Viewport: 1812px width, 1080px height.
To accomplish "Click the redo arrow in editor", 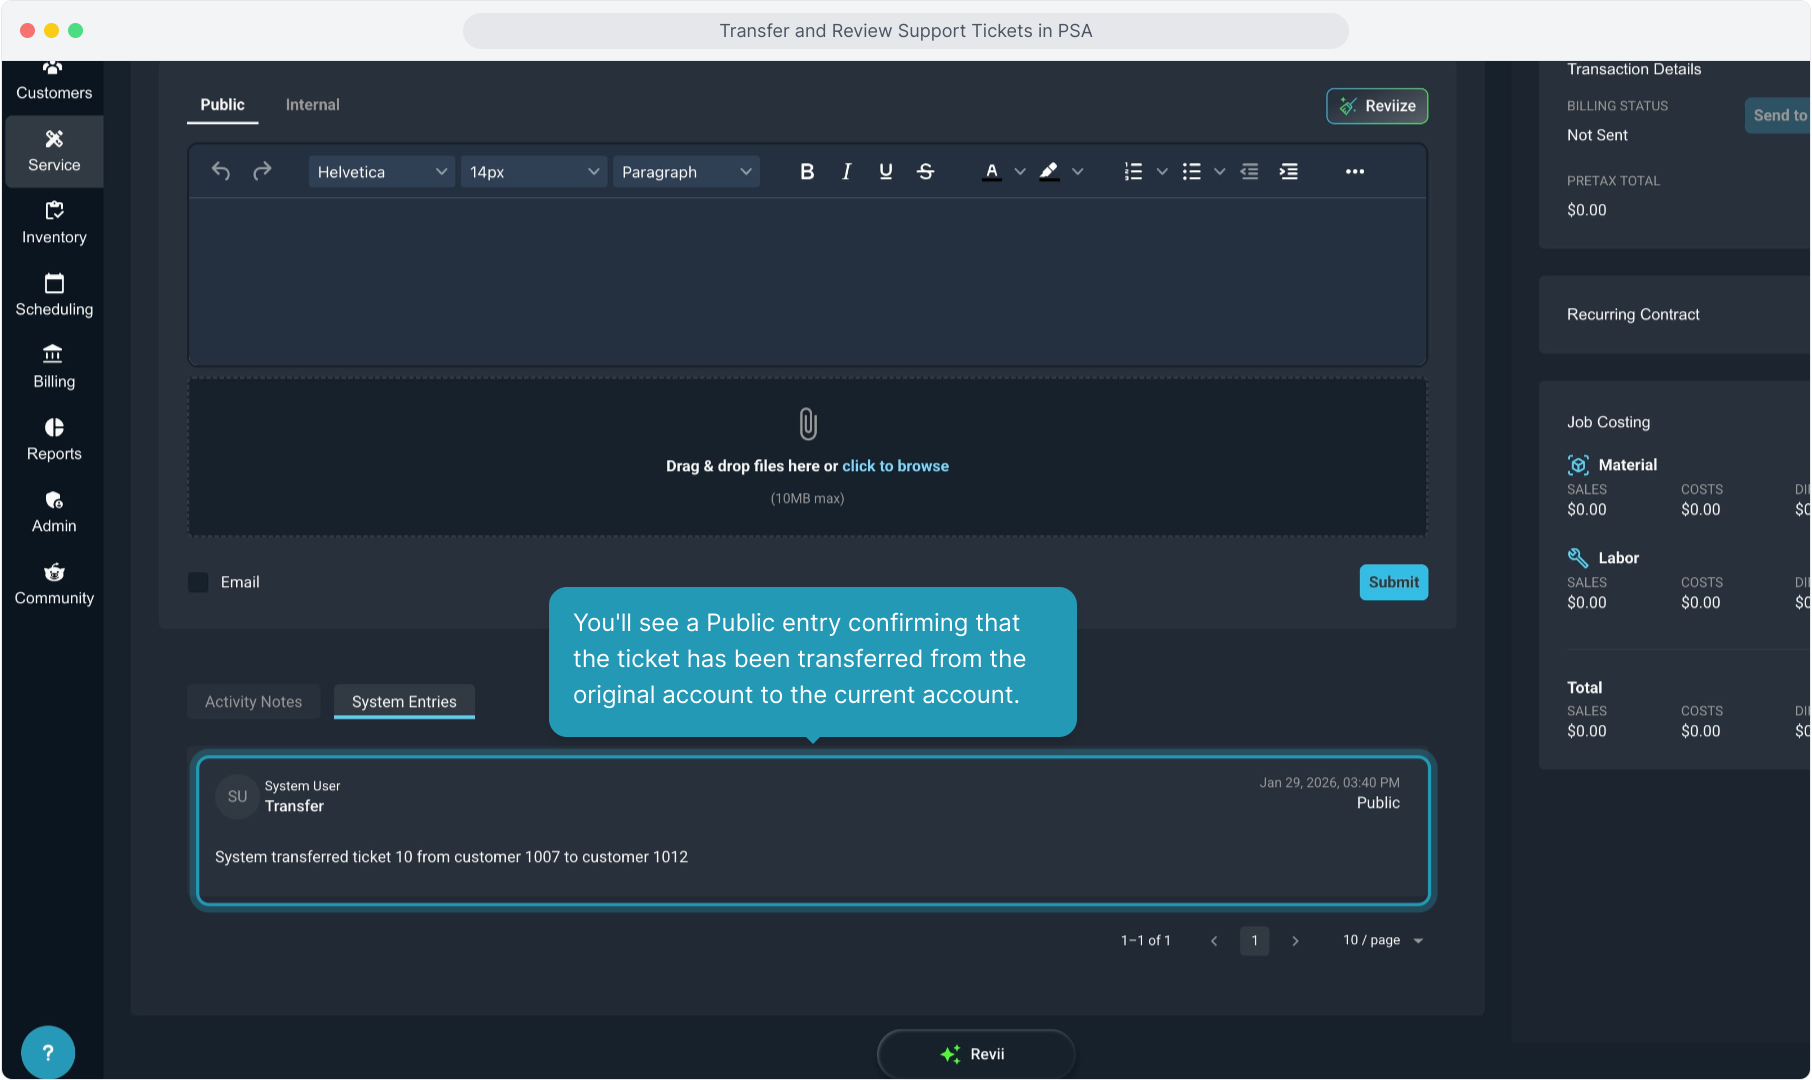I will click(x=262, y=172).
